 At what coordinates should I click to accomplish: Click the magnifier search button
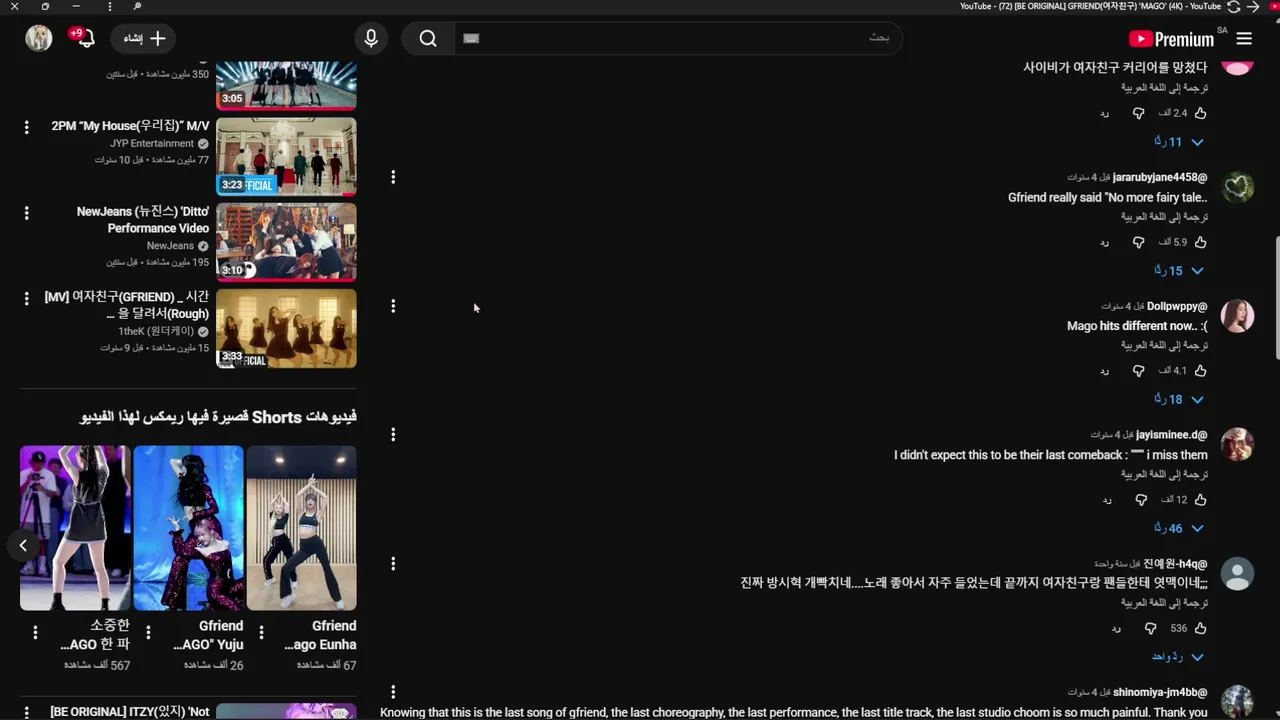[x=428, y=39]
